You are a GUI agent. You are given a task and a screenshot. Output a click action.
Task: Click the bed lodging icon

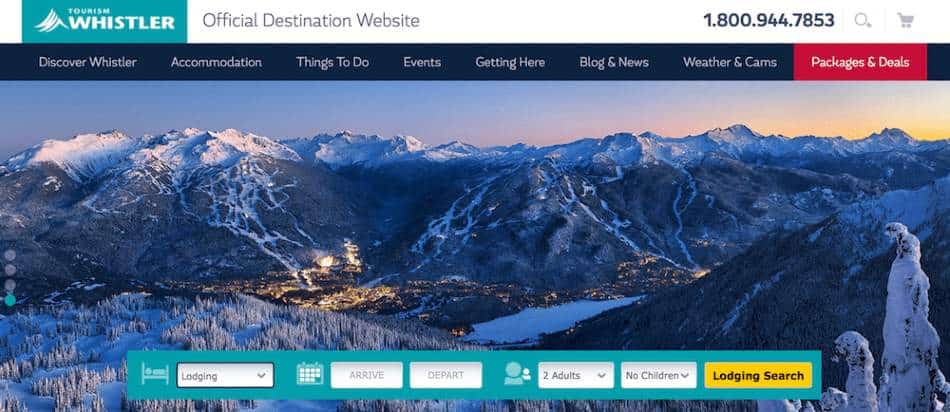coord(154,374)
